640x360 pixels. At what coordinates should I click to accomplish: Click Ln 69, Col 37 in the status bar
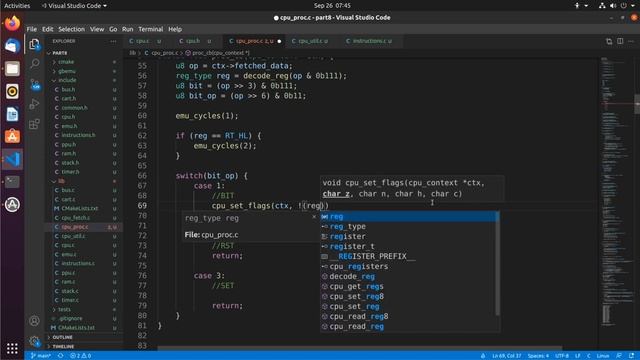[507, 356]
